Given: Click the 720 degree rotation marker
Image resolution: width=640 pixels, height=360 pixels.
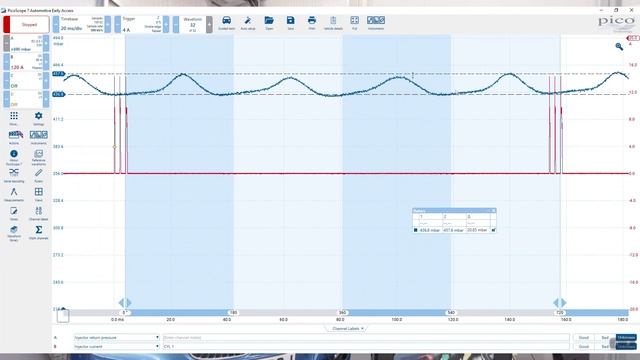Looking at the screenshot, I should tap(560, 313).
